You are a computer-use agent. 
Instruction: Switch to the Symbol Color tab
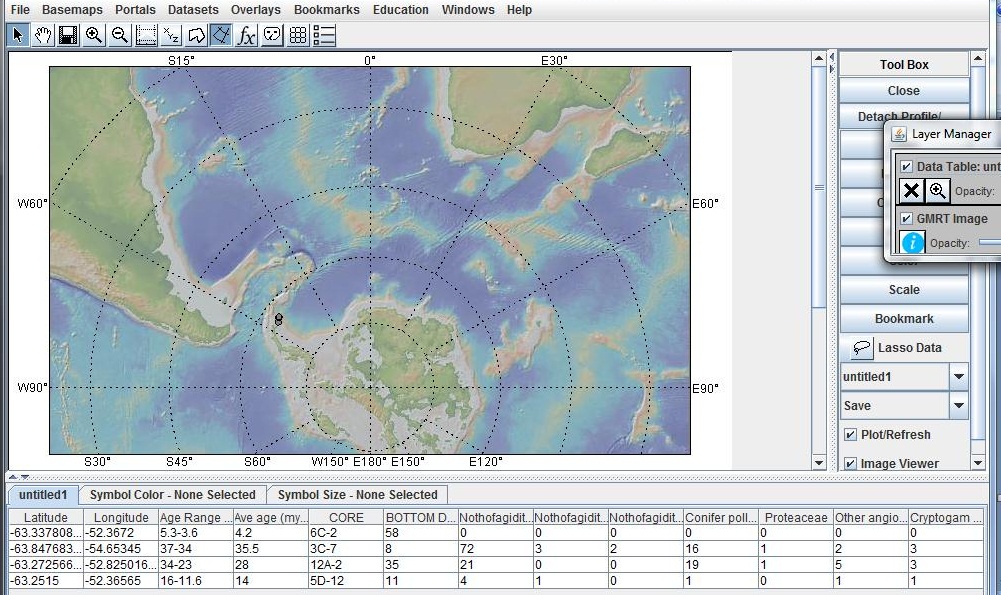[x=172, y=494]
